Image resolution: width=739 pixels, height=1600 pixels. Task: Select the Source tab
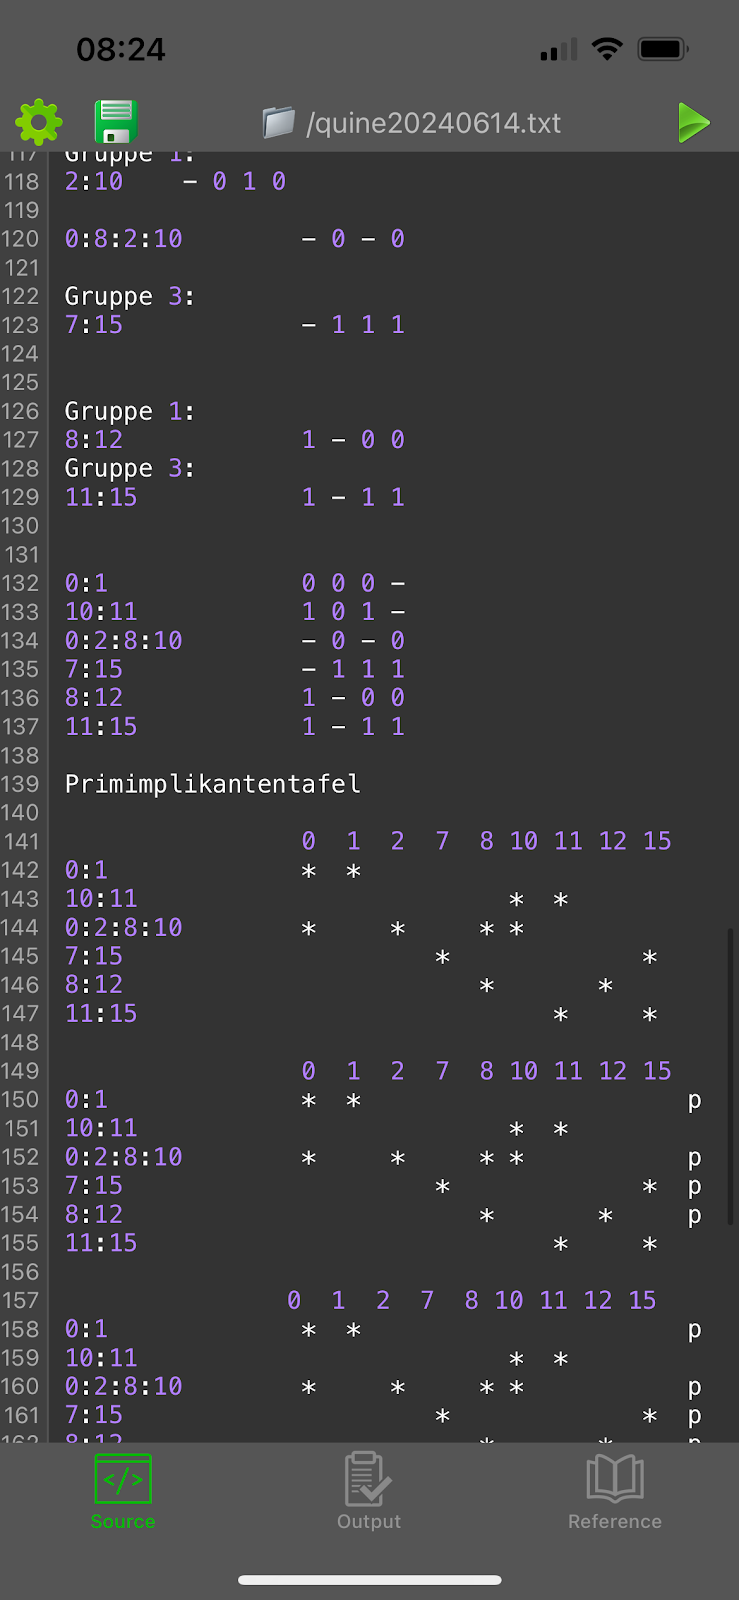tap(123, 1491)
